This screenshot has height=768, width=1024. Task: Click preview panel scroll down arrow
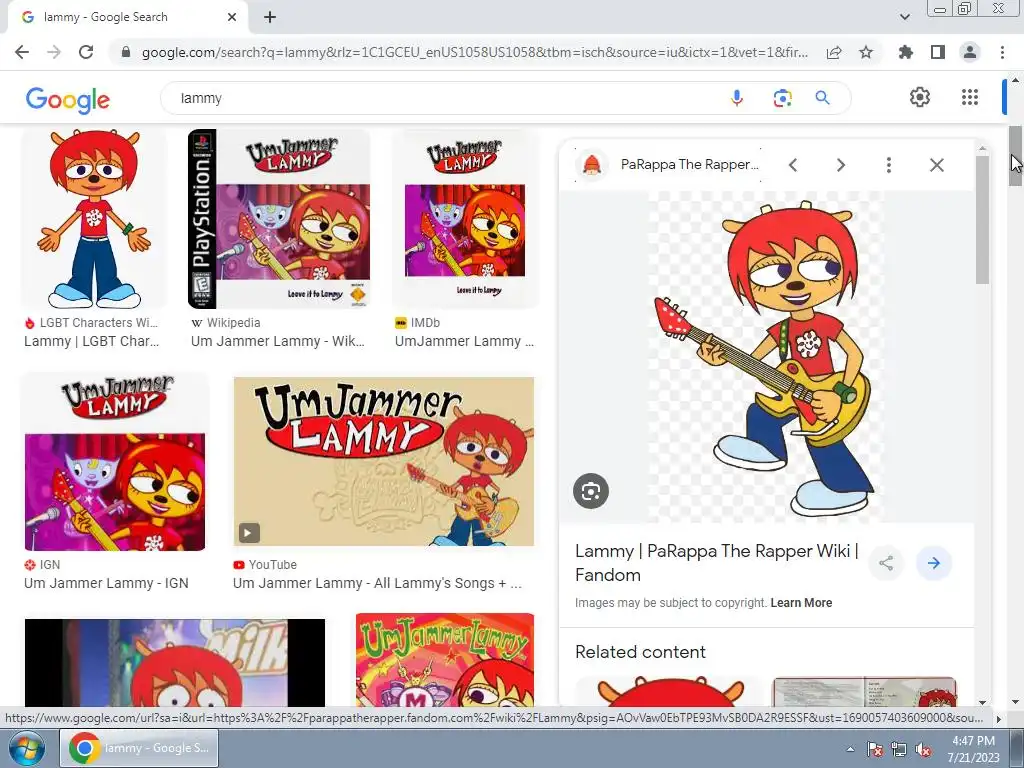pos(982,702)
